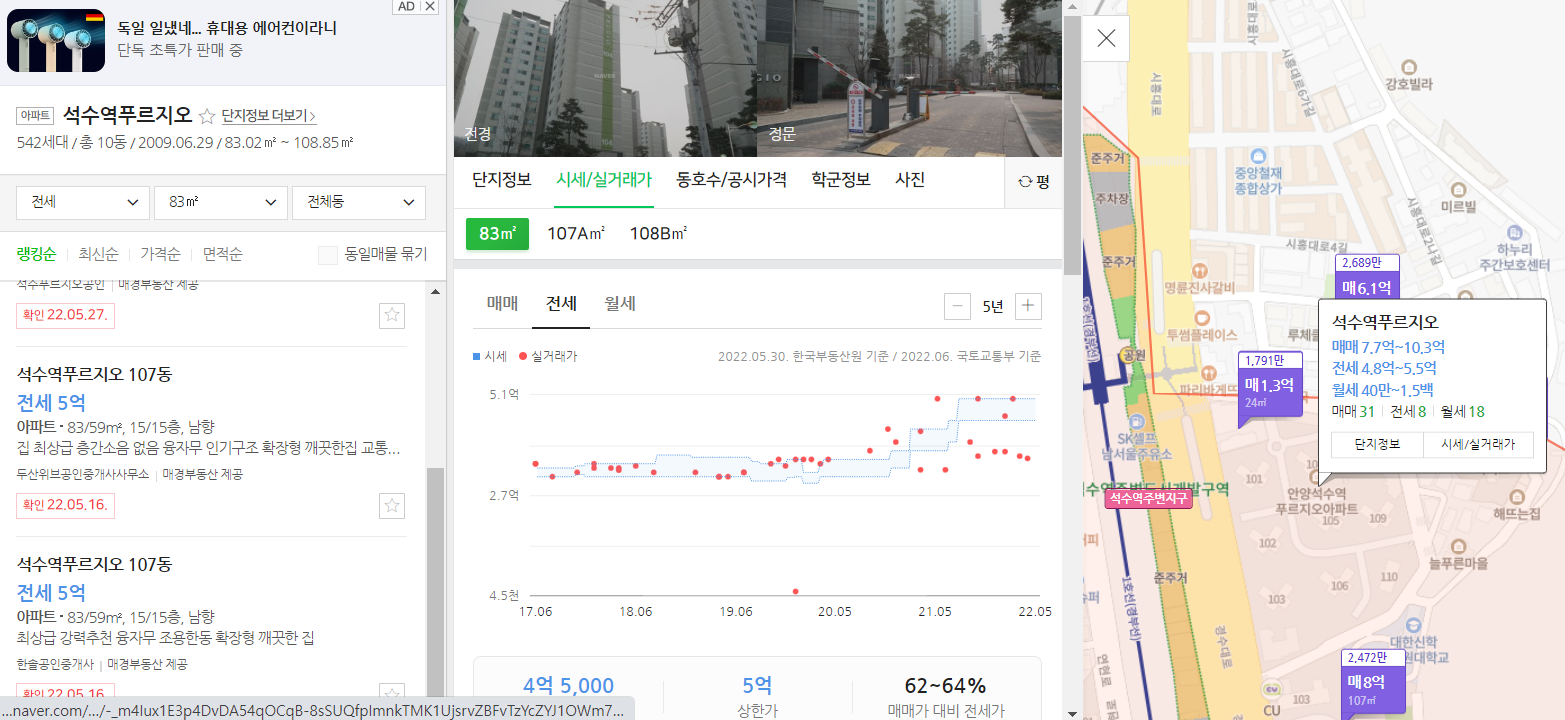Screen dimensions: 1565x720
Task: Click the 미르빌 building map icon
Action: pos(1458,189)
